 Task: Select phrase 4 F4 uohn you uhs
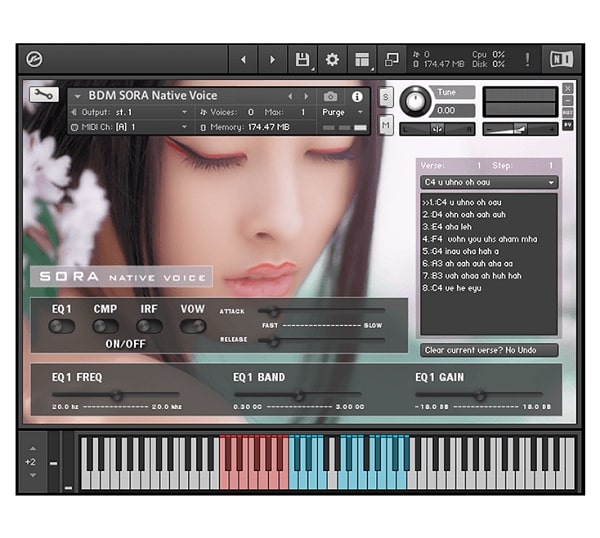479,239
